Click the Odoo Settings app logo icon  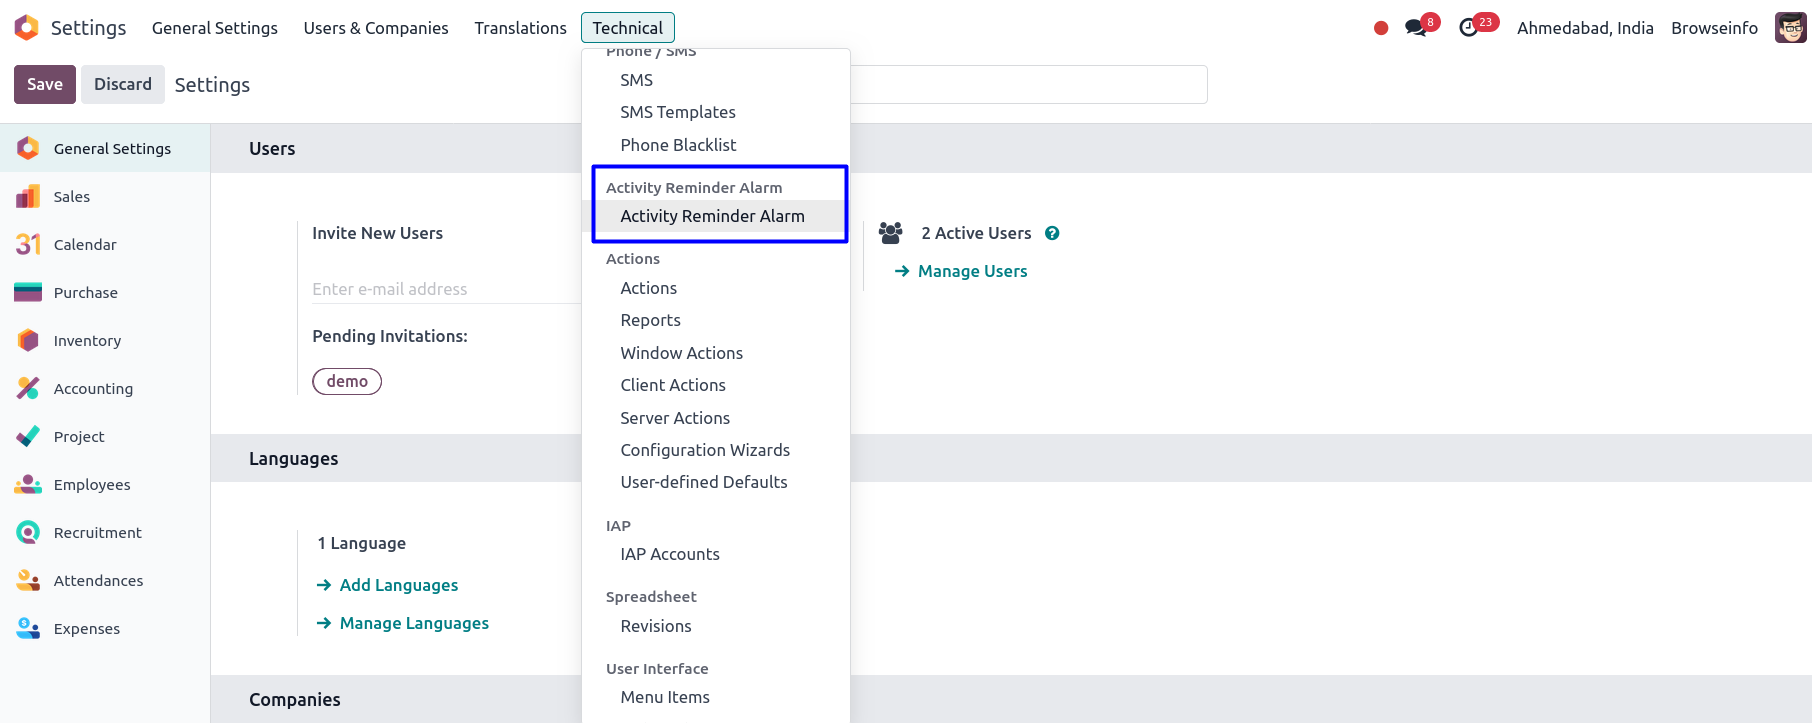[x=27, y=28]
